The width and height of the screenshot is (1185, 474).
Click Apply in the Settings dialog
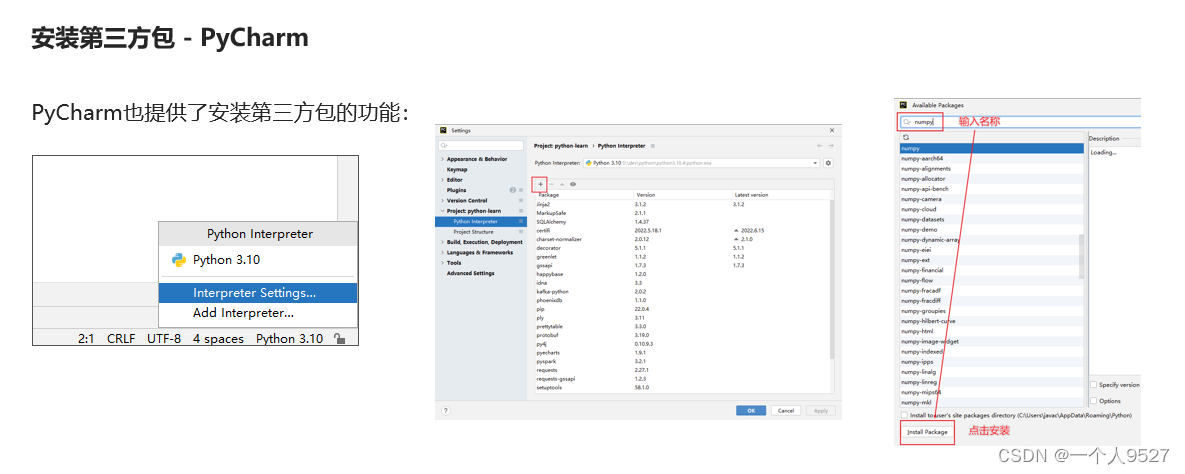821,410
